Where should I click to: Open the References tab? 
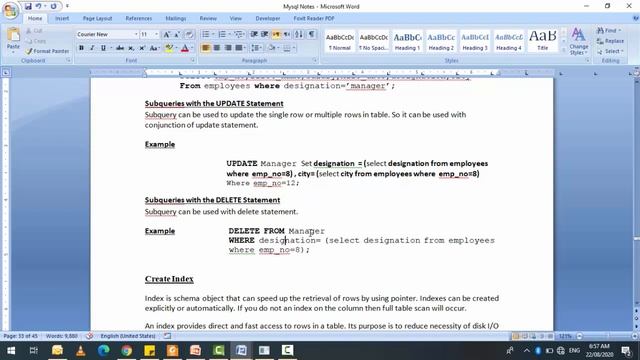click(138, 19)
